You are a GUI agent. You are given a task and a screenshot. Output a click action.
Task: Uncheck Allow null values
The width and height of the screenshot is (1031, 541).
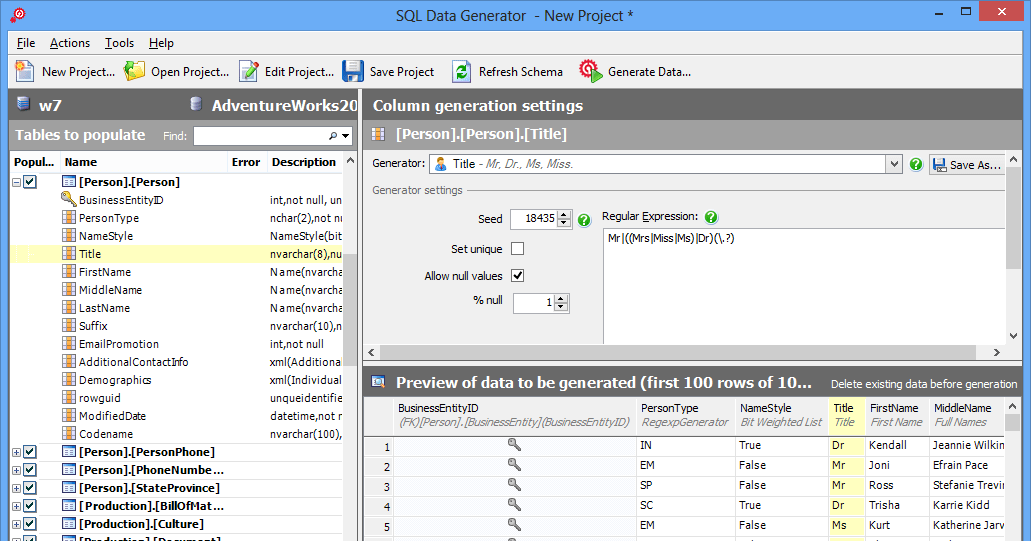[518, 276]
